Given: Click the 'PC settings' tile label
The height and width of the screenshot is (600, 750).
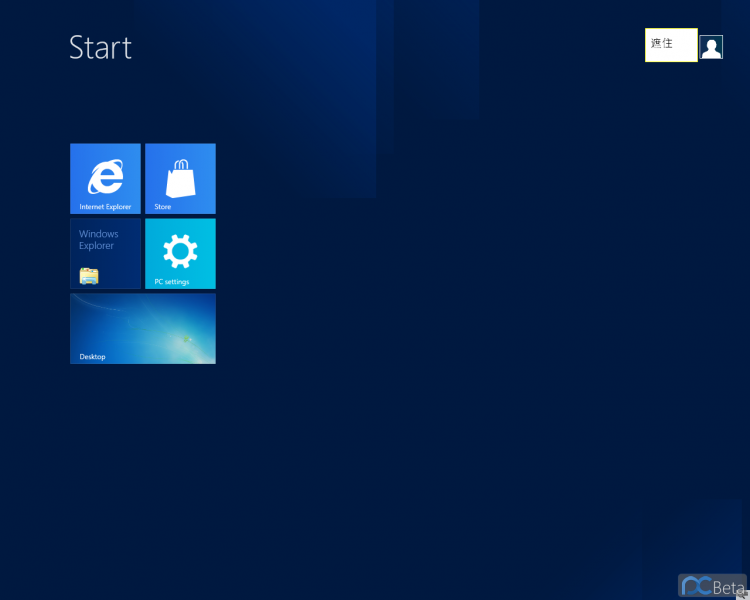Looking at the screenshot, I should (172, 282).
